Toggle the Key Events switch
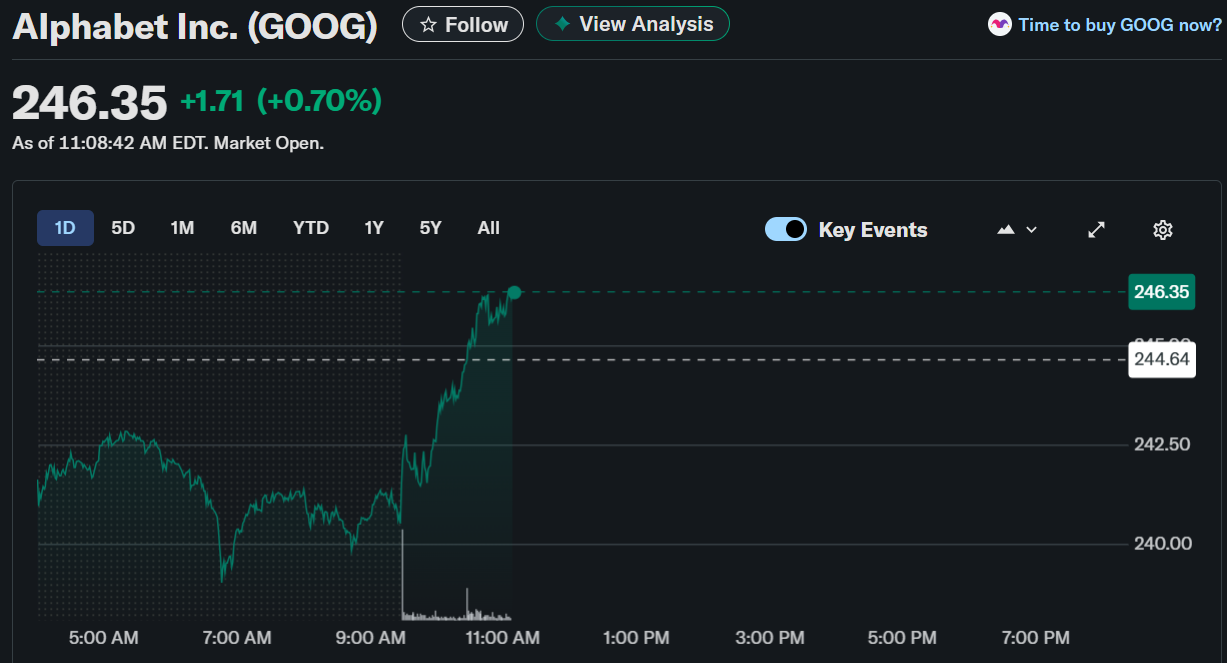Image resolution: width=1227 pixels, height=663 pixels. point(786,230)
